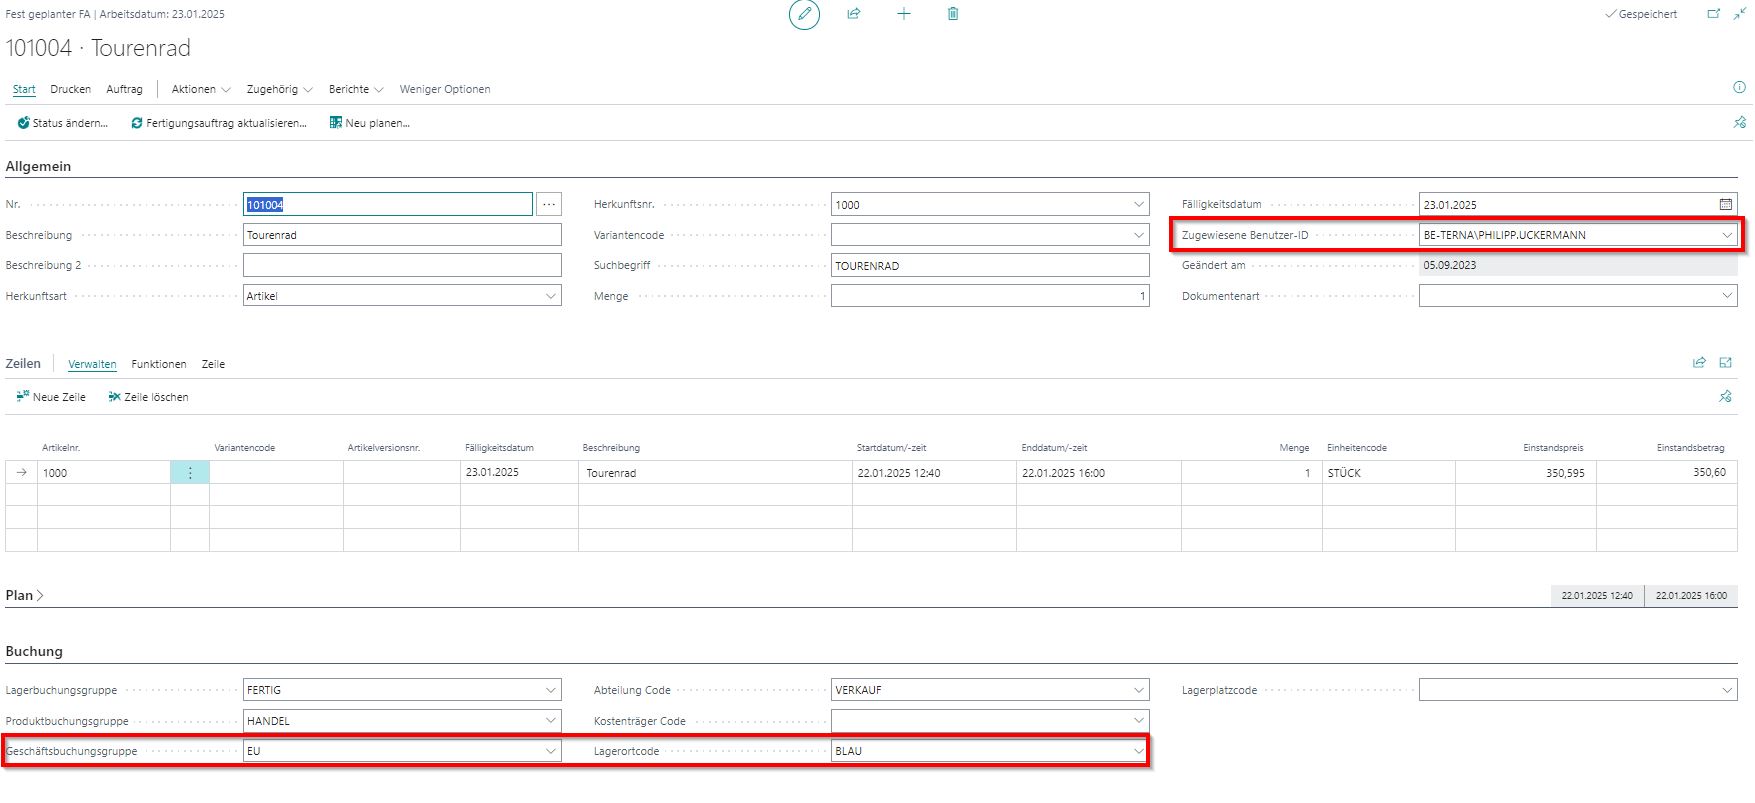Click the Nr. input field

pyautogui.click(x=388, y=204)
